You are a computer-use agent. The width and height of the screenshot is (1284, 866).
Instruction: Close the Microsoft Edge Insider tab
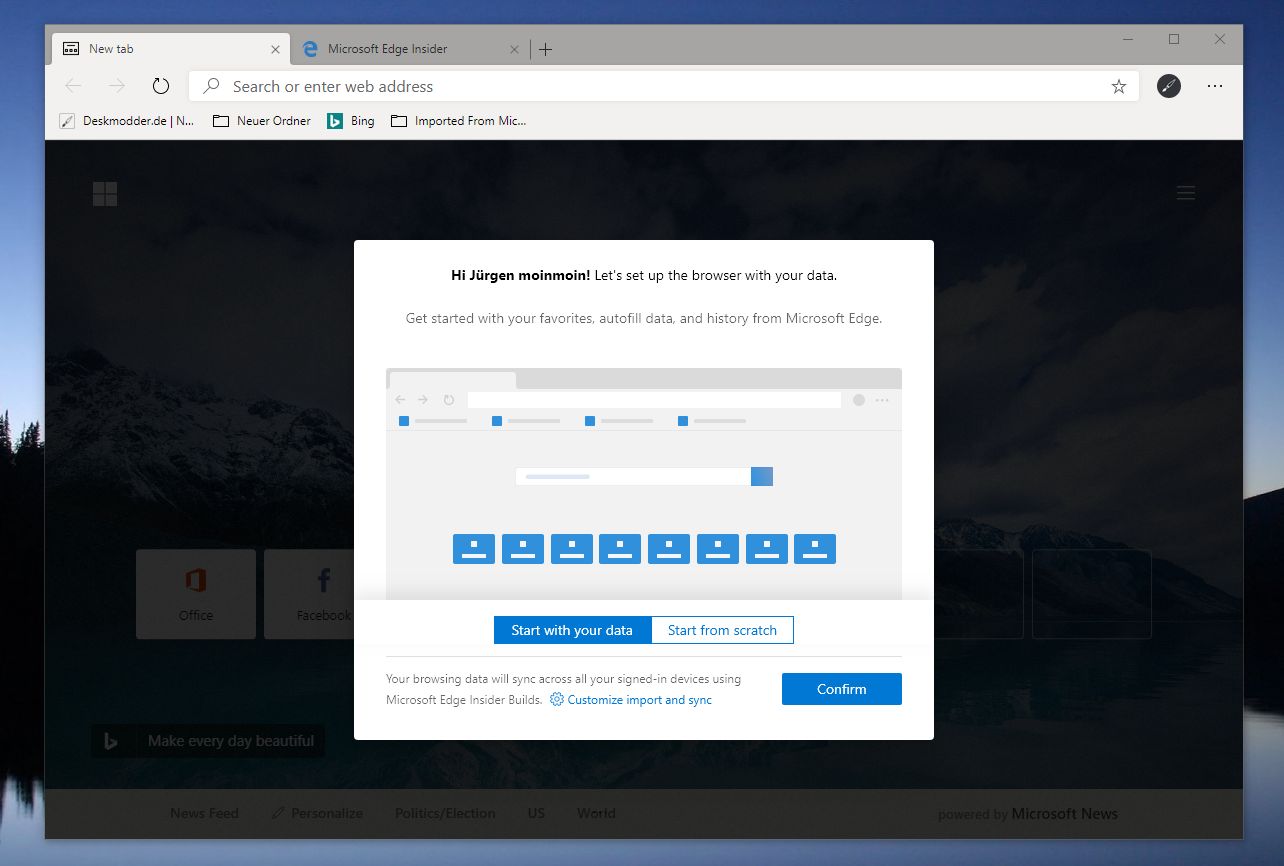(514, 49)
